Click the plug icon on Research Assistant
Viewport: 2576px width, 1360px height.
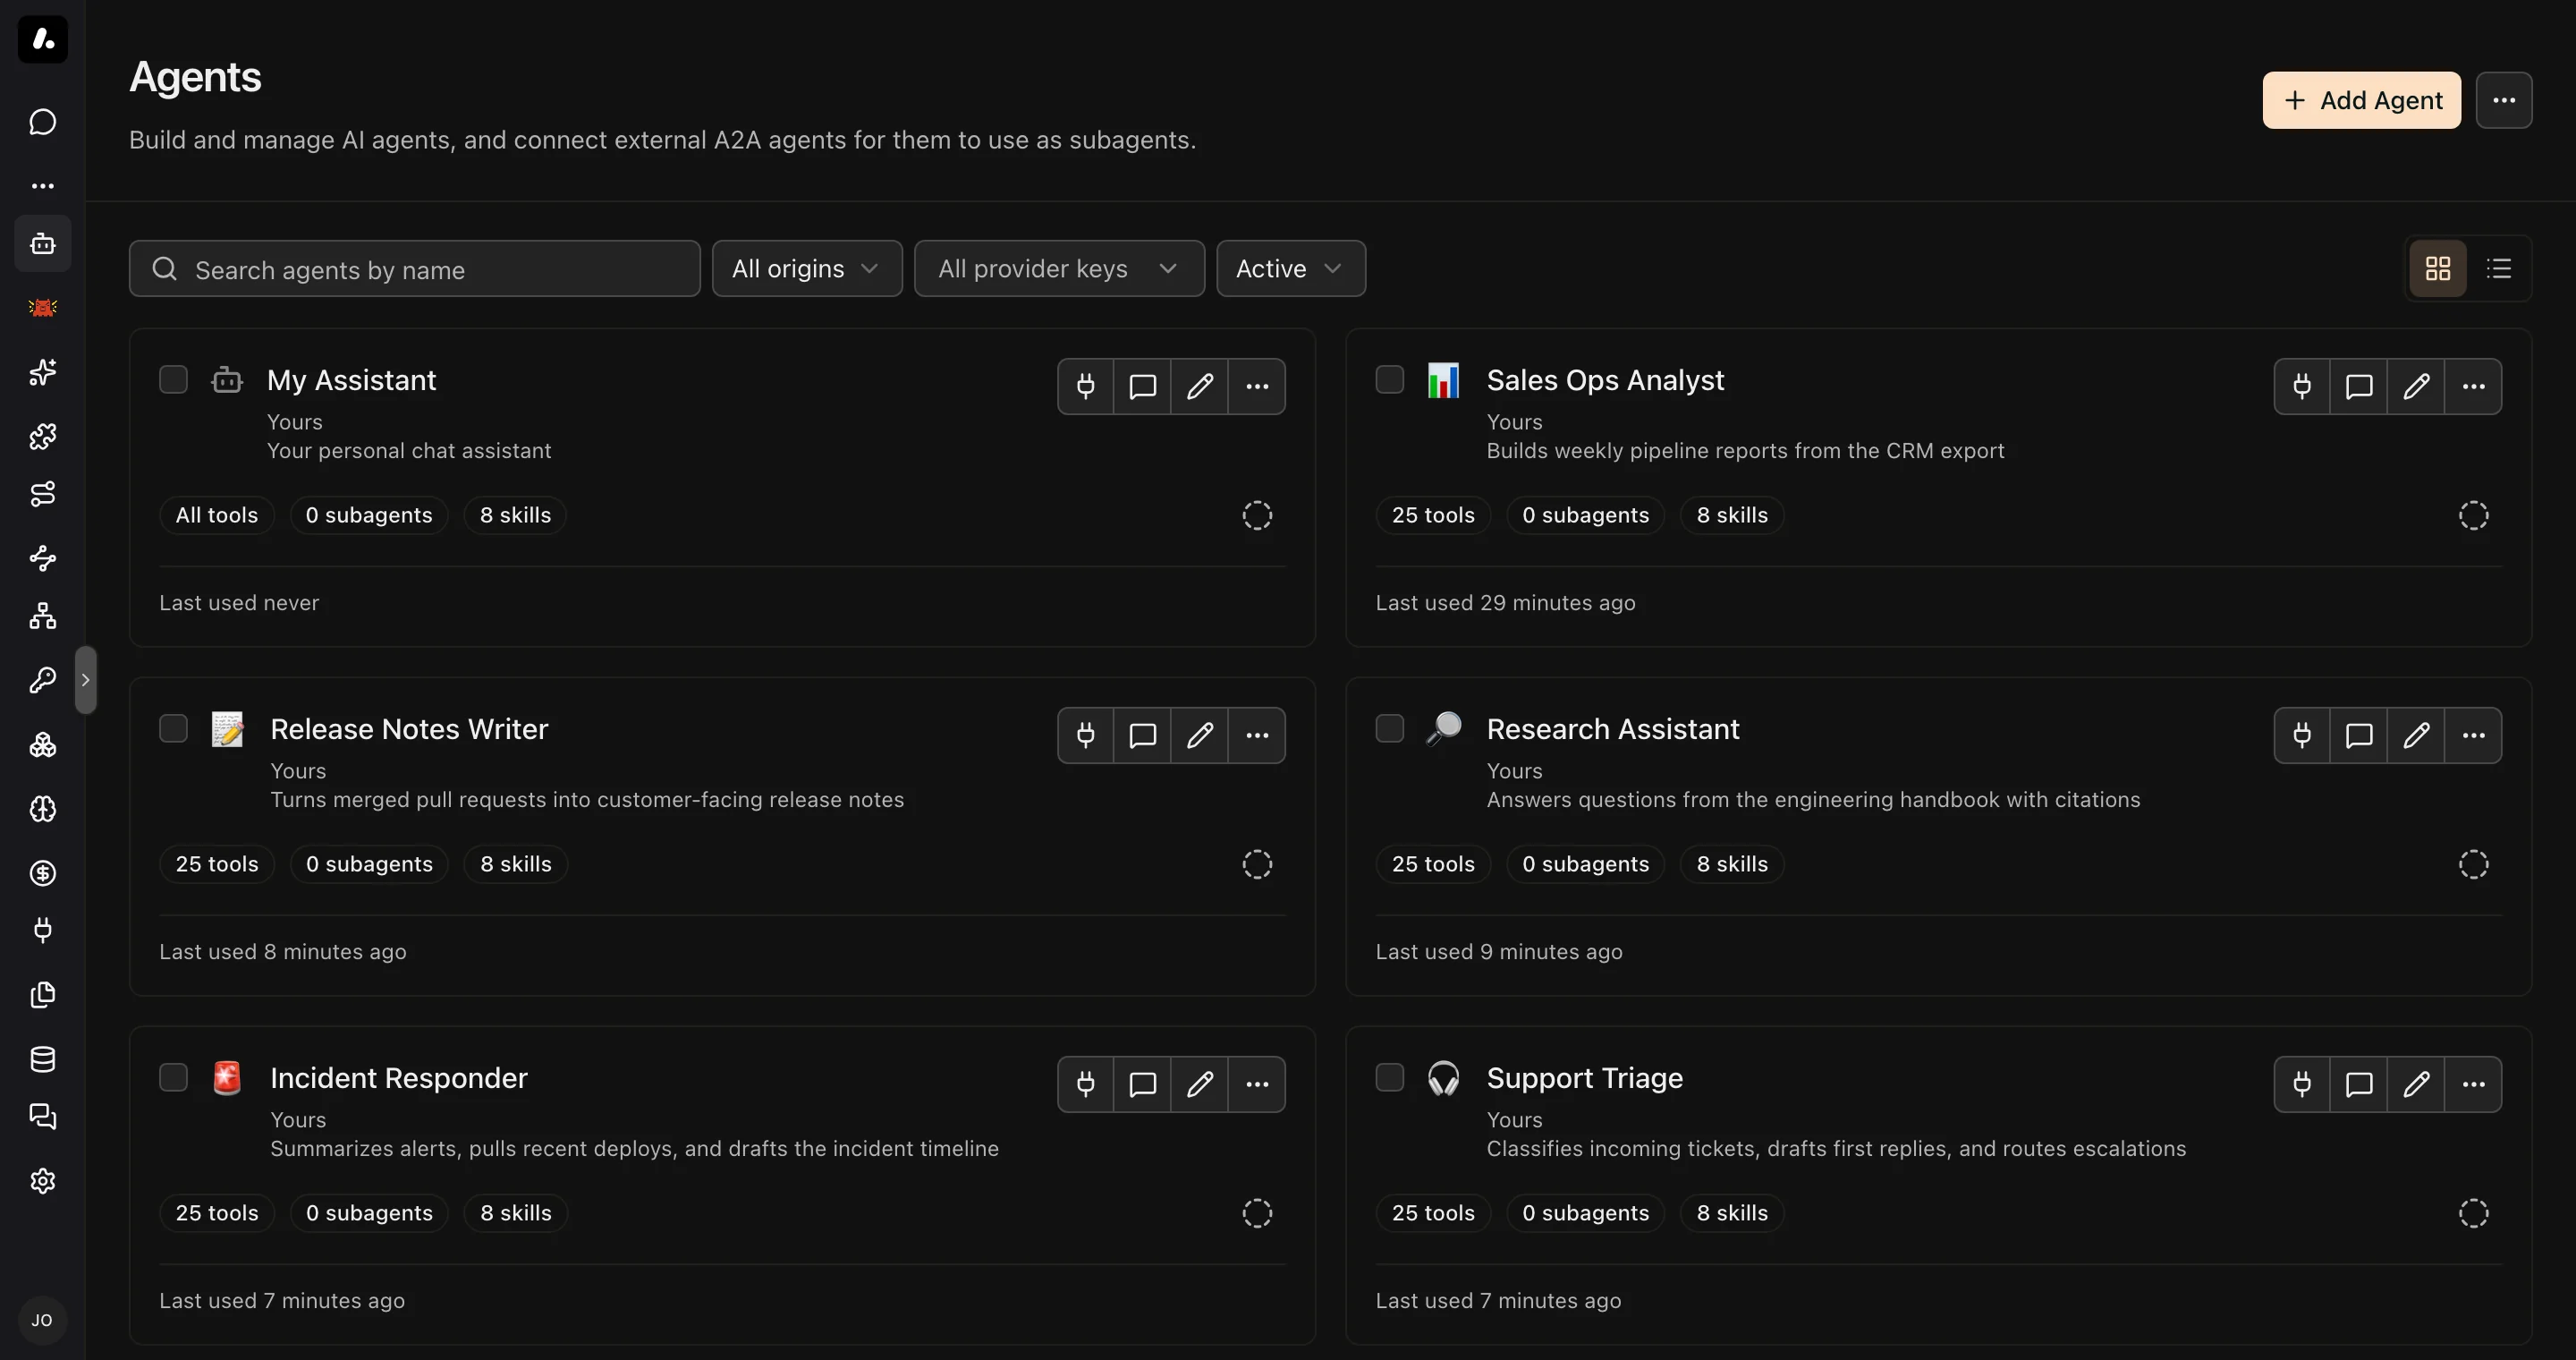pyautogui.click(x=2302, y=735)
